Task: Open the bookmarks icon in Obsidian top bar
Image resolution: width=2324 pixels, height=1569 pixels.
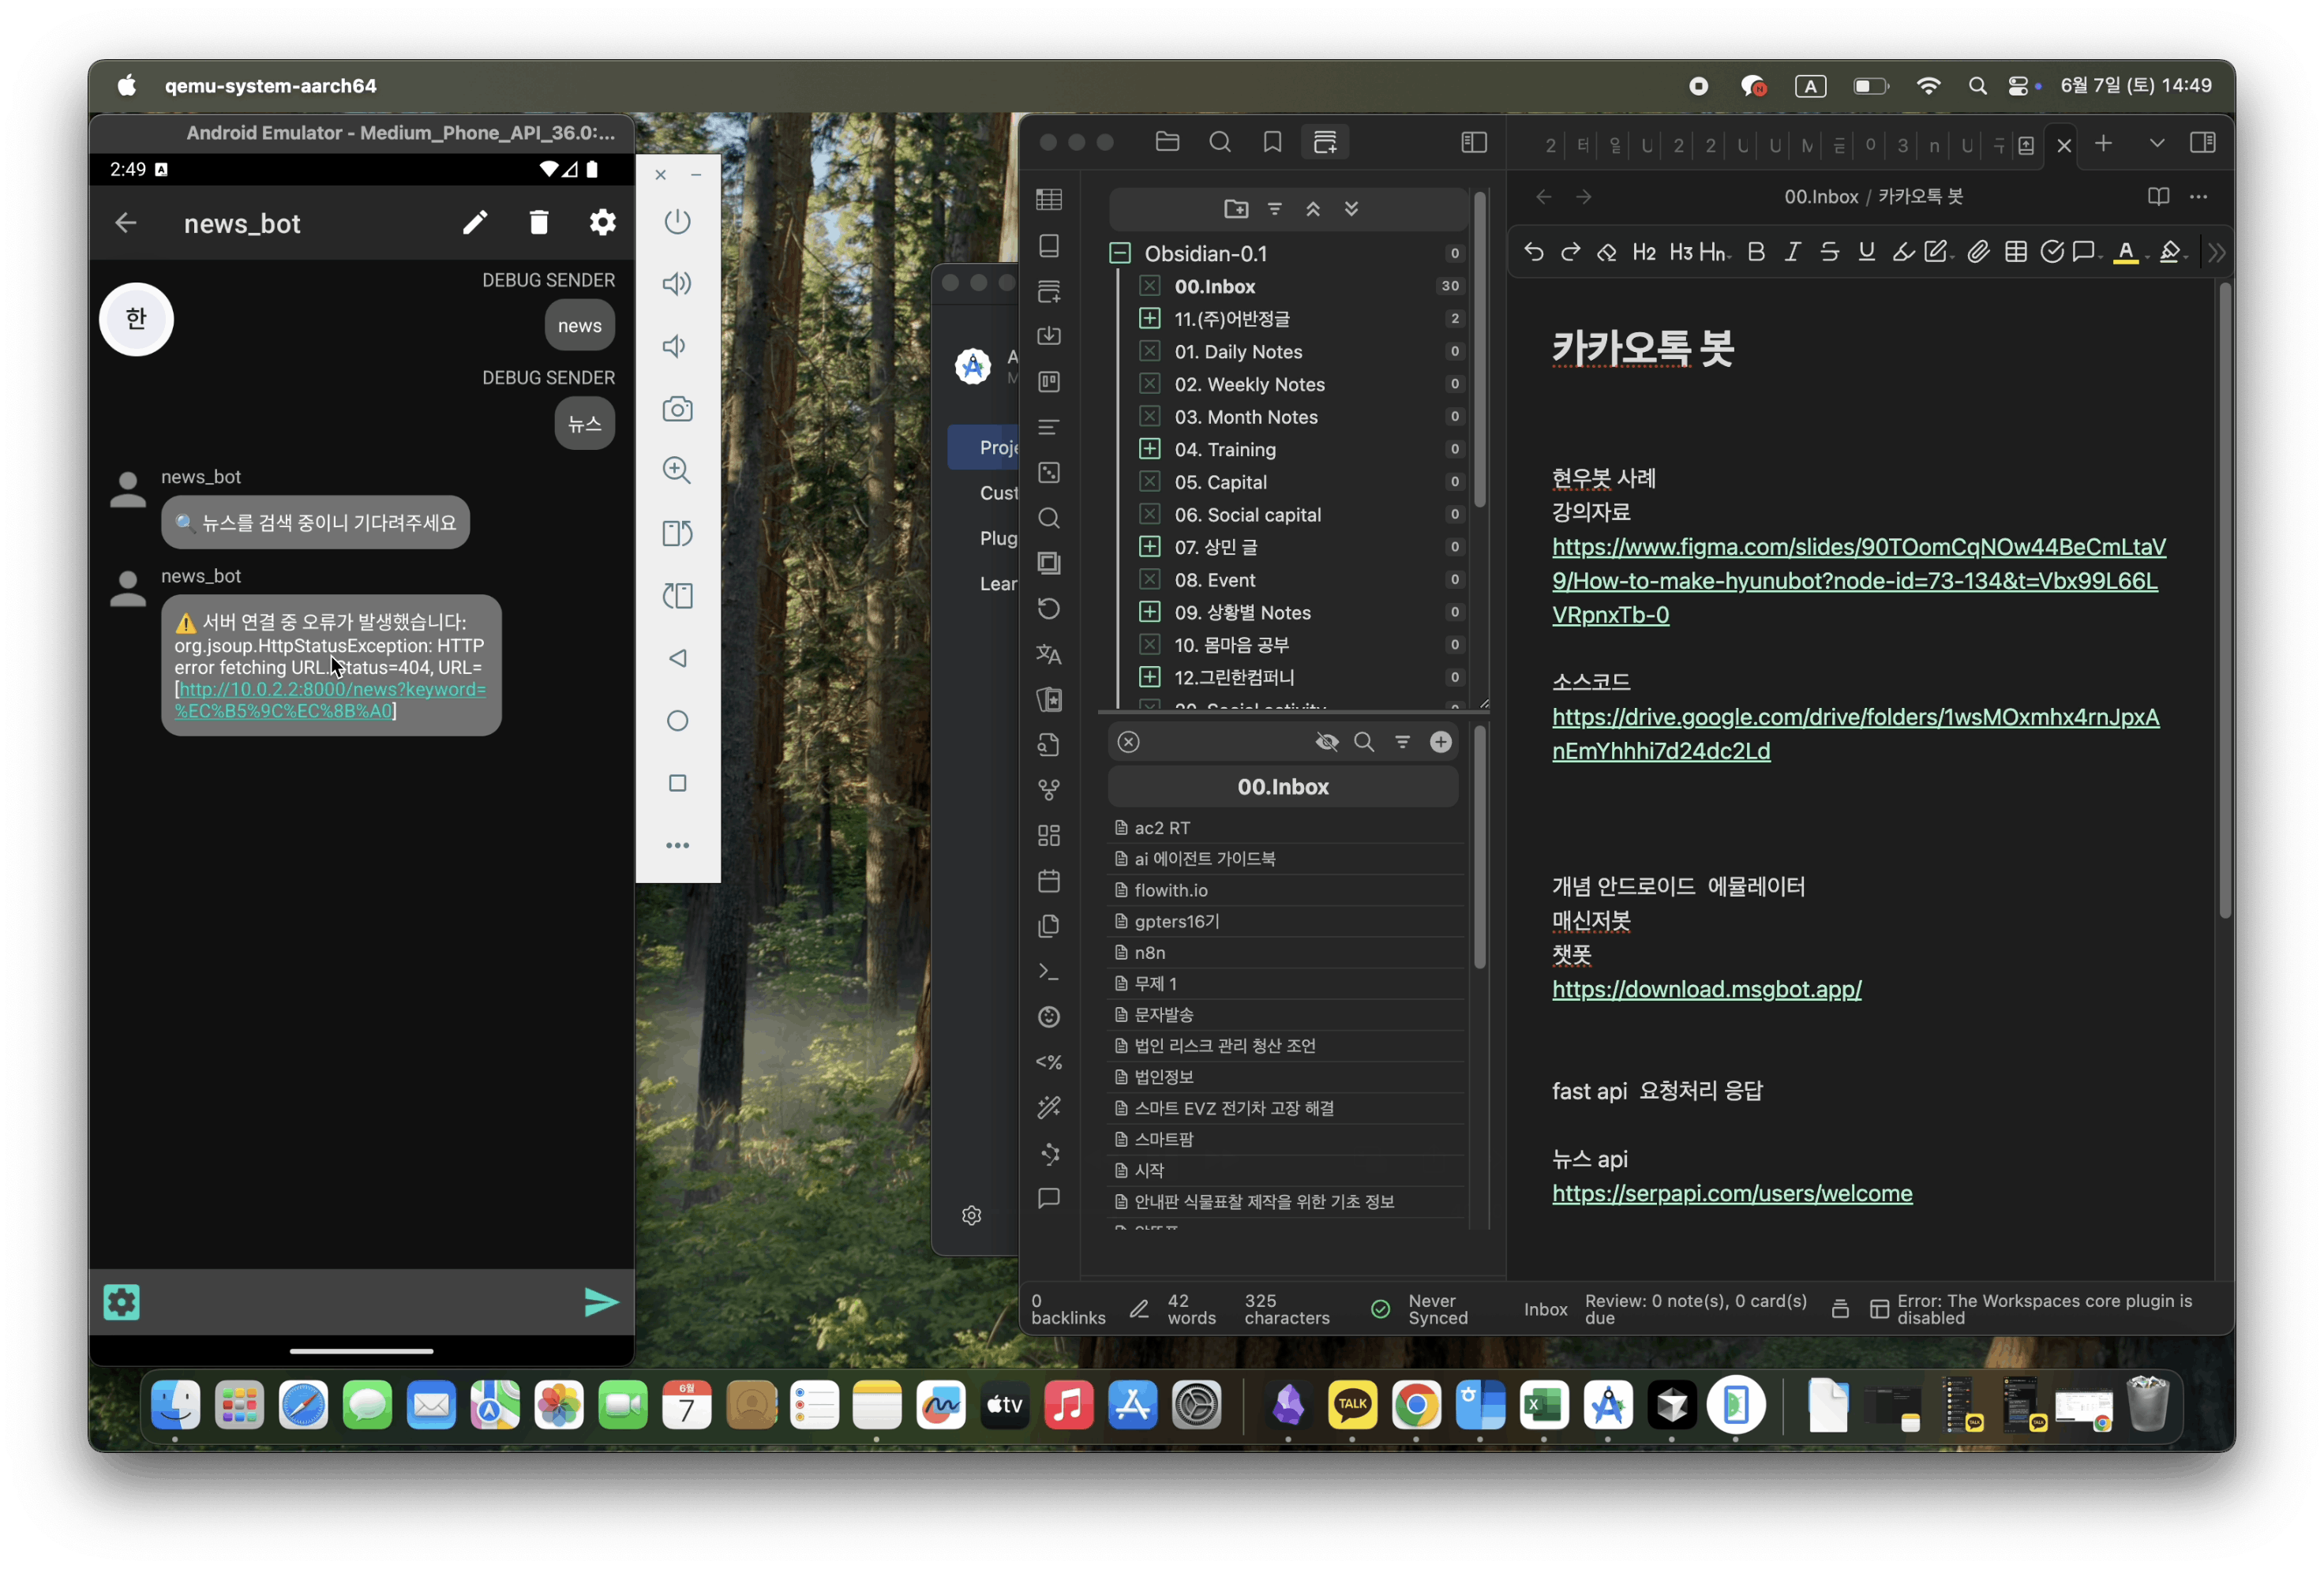Action: point(1272,143)
